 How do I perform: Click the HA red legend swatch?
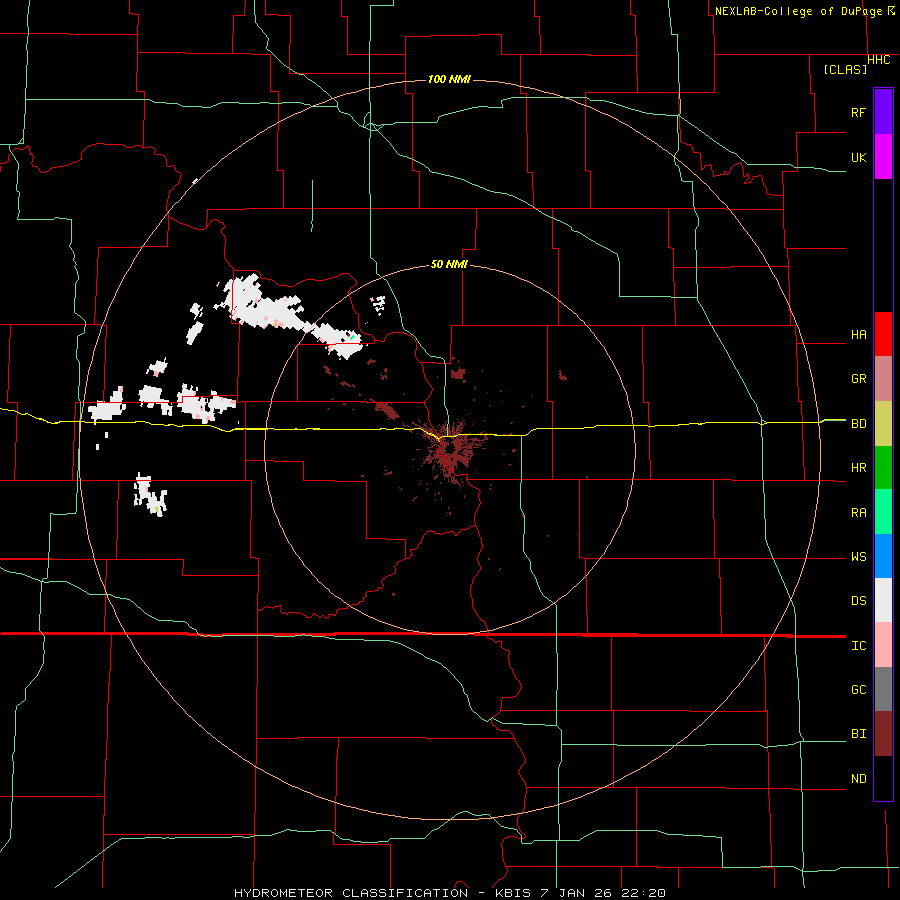click(883, 334)
